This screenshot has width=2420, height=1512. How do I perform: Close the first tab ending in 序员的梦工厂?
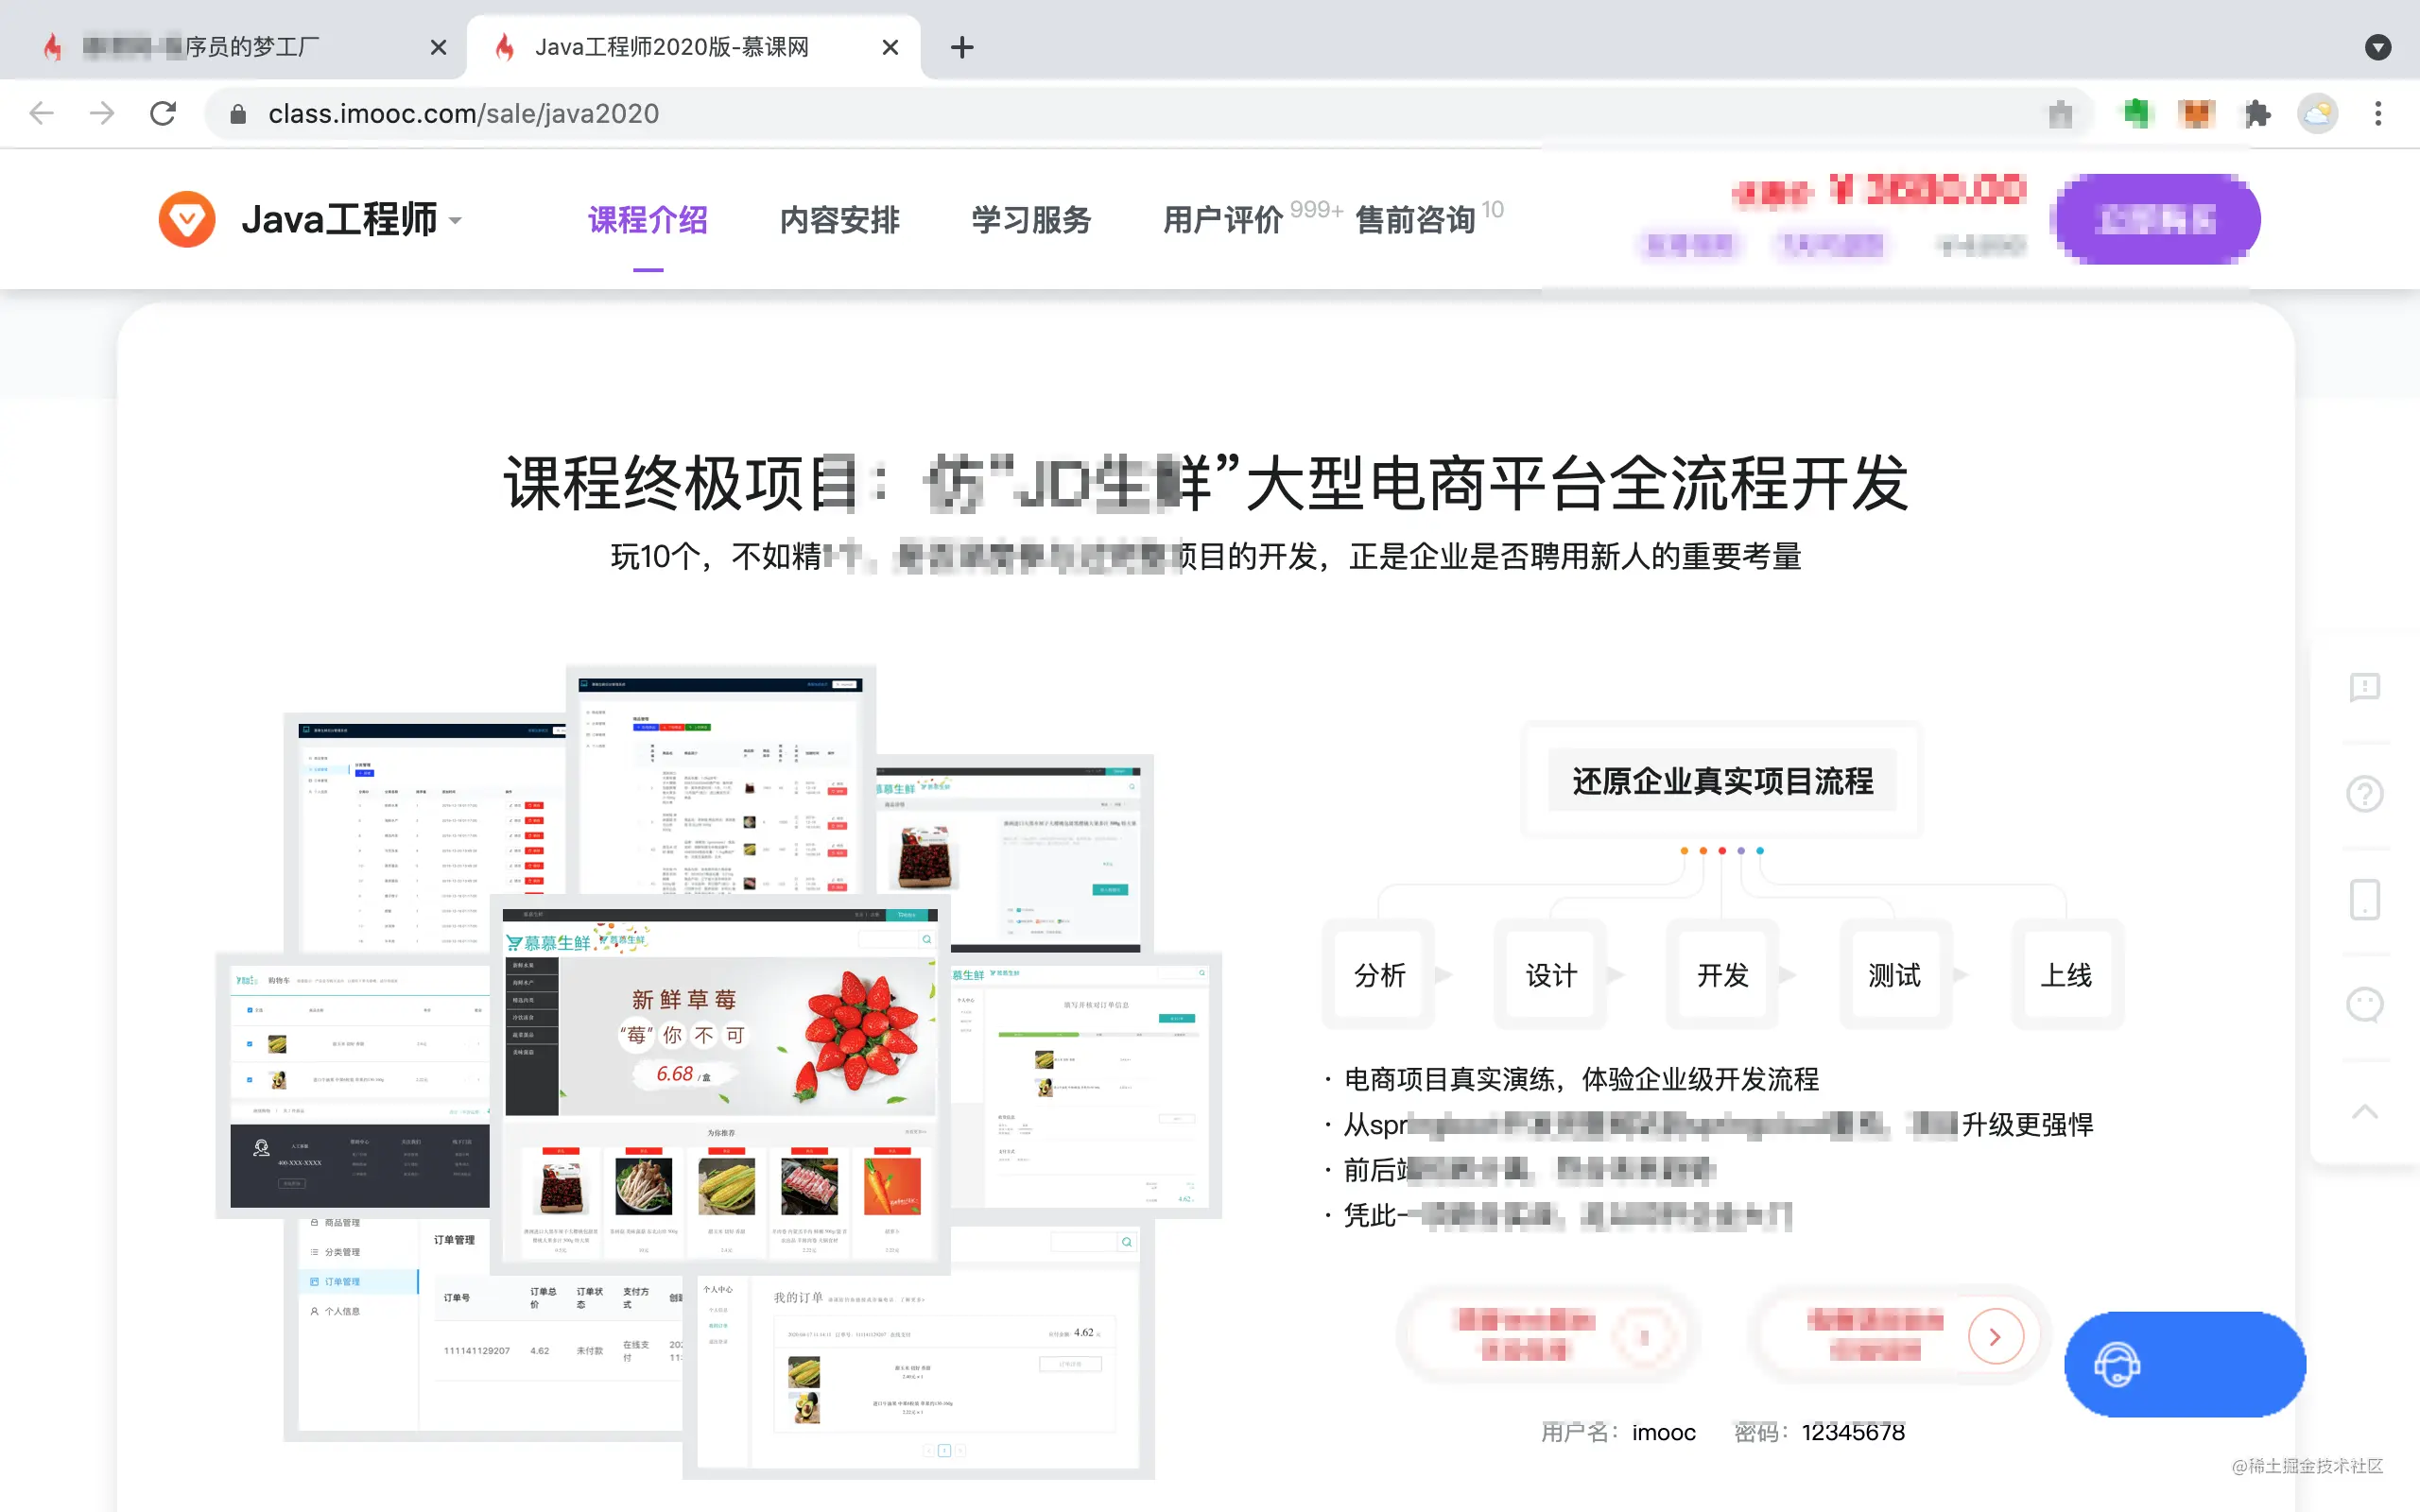[x=438, y=47]
